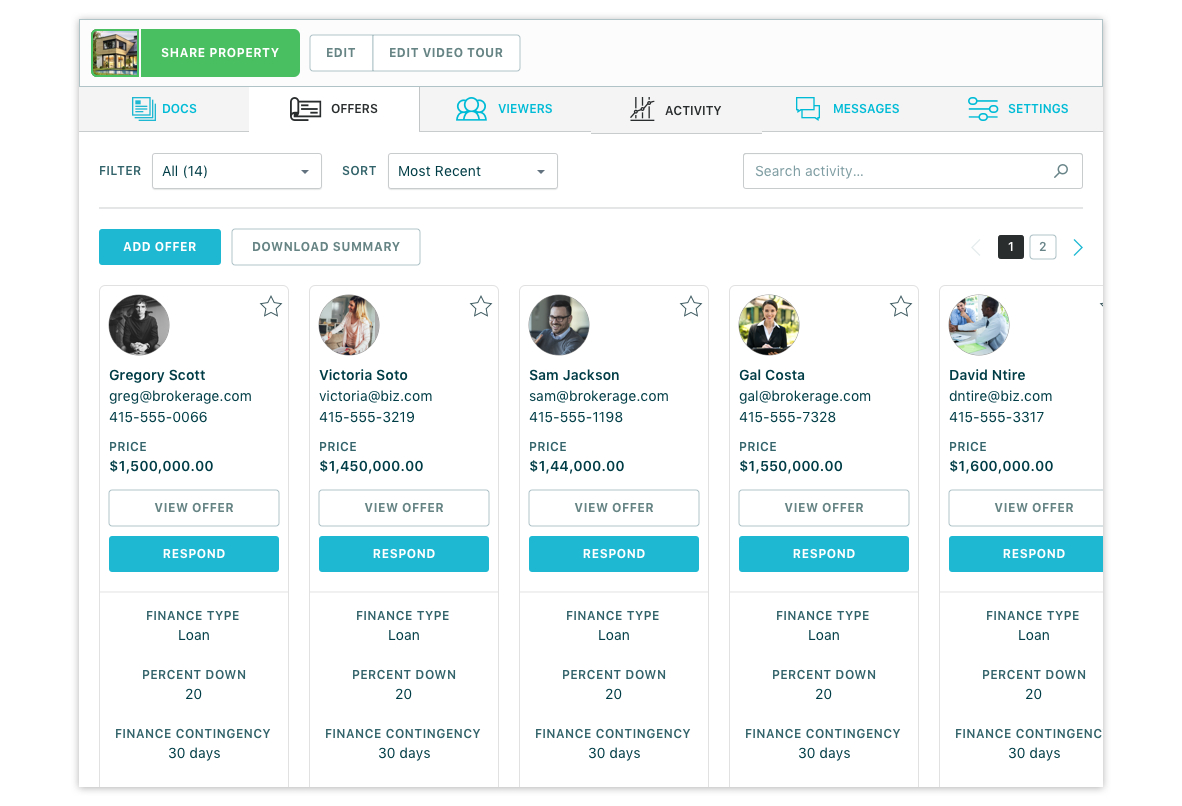Click the Settings tab sliders icon
The width and height of the screenshot is (1182, 806).
point(983,109)
